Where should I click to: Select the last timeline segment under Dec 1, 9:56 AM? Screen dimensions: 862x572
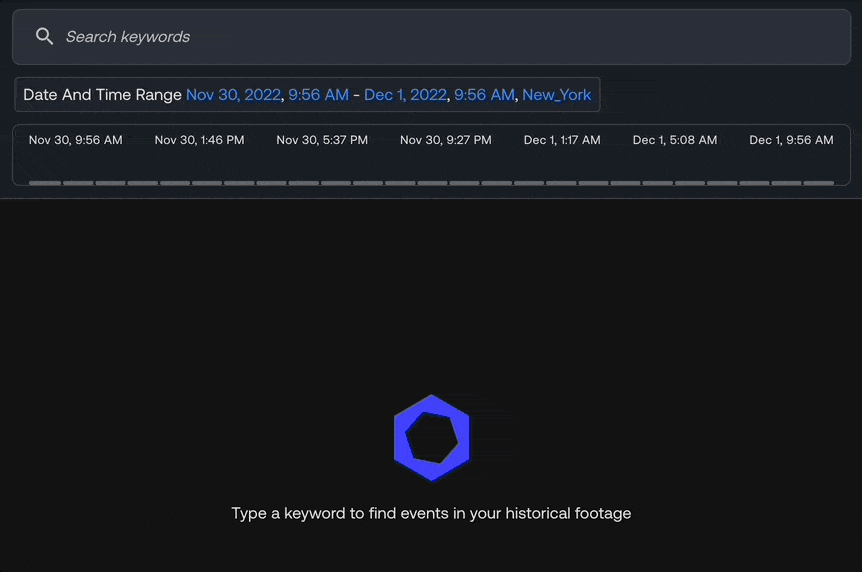[819, 183]
